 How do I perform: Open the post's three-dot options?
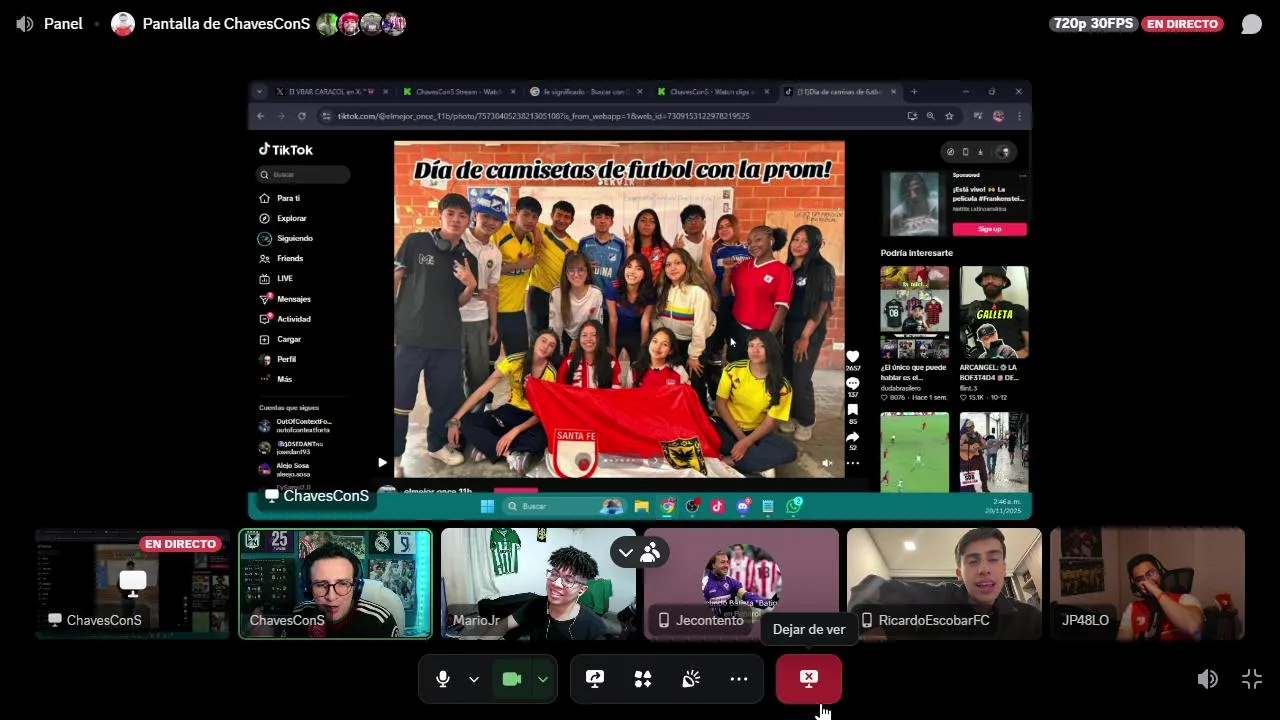(x=852, y=463)
